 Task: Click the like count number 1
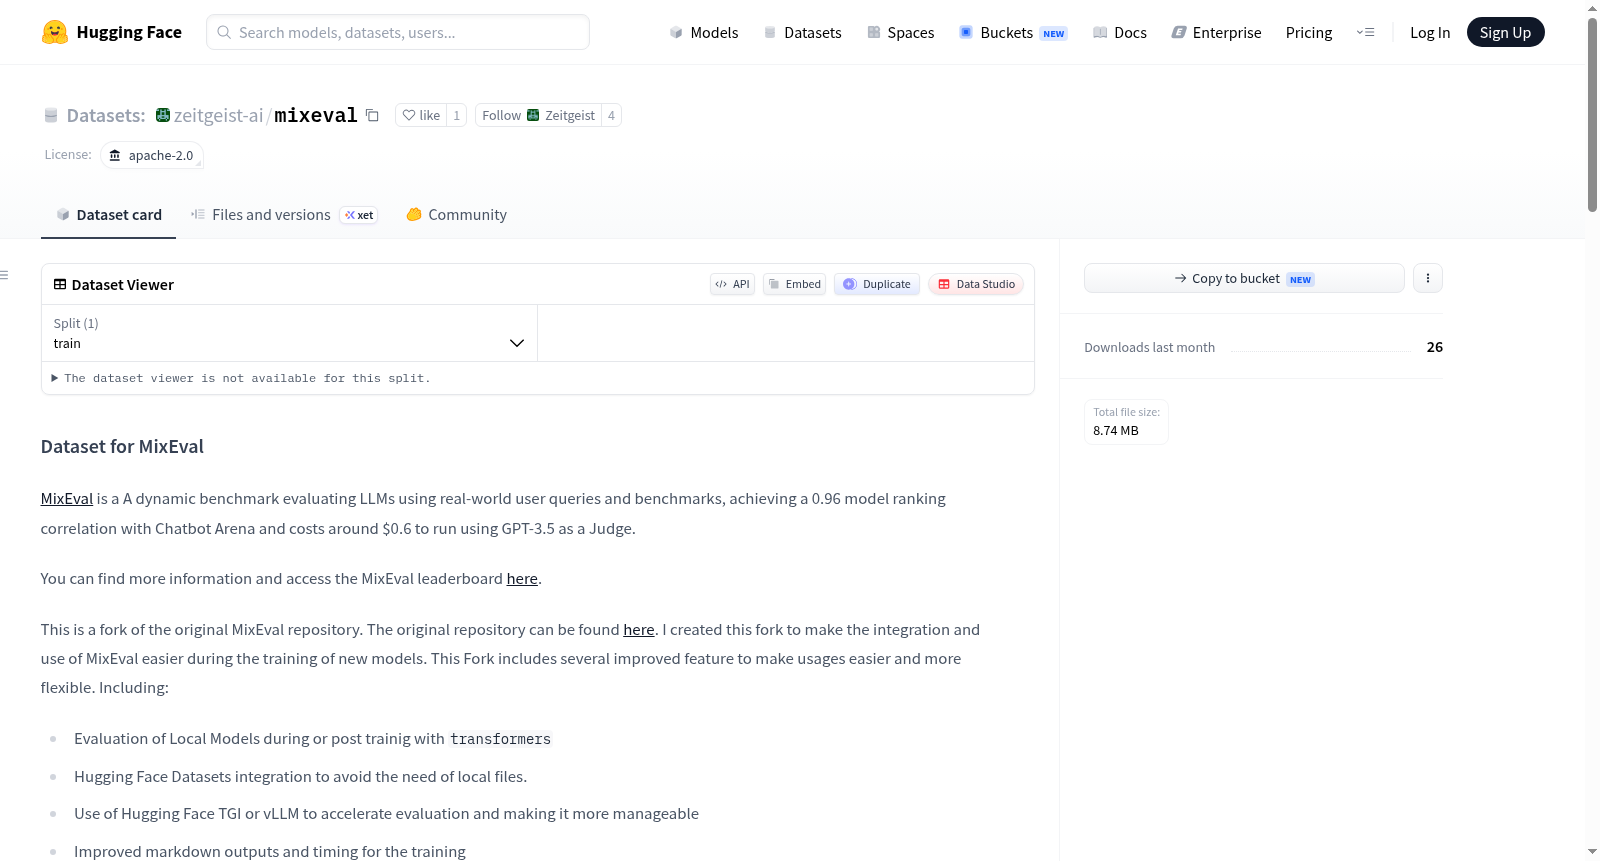[x=457, y=115]
